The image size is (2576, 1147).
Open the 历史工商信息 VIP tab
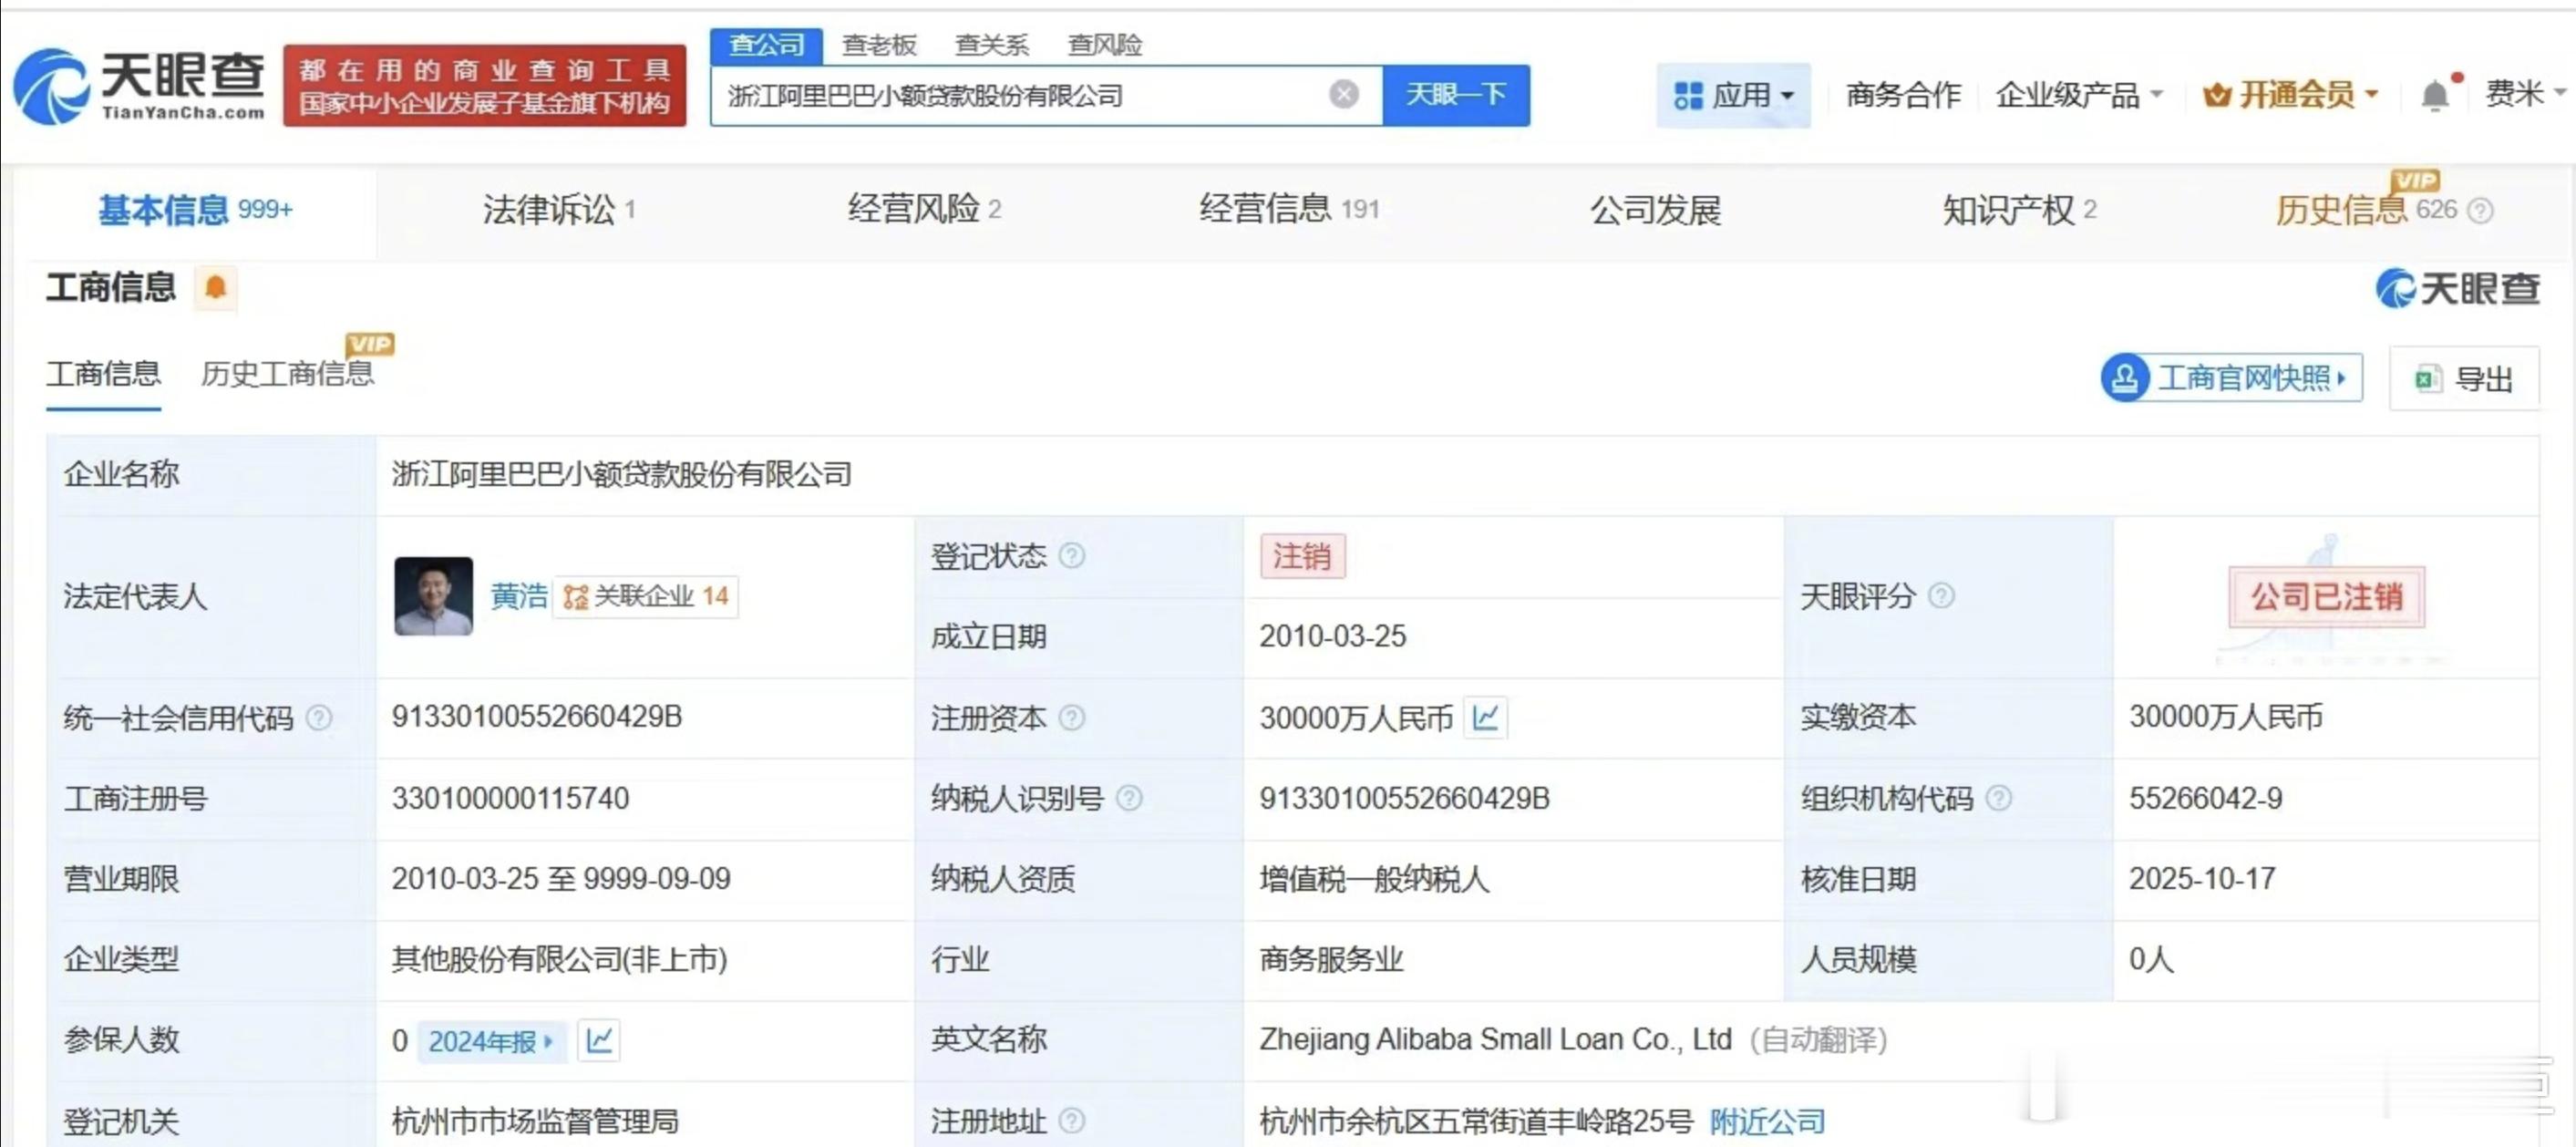pyautogui.click(x=287, y=374)
